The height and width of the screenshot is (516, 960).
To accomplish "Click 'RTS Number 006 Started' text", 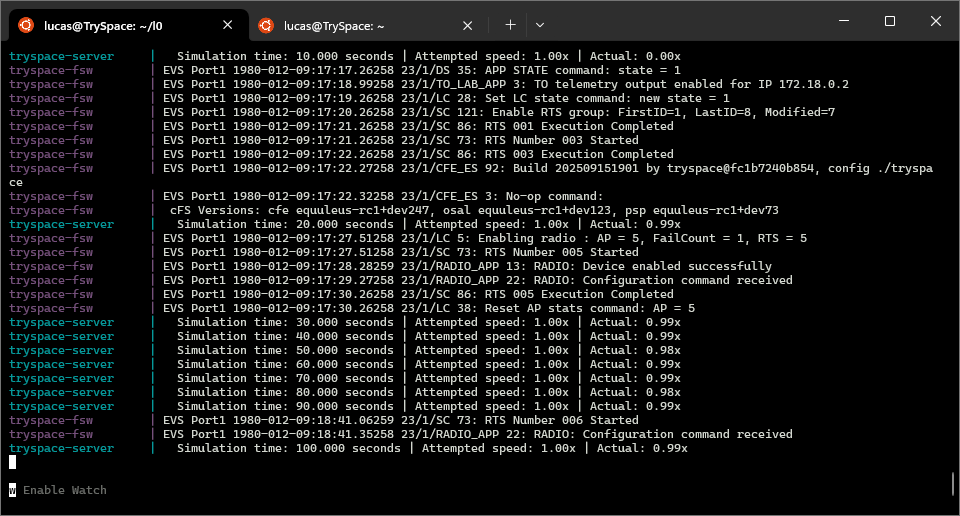I will tap(561, 421).
